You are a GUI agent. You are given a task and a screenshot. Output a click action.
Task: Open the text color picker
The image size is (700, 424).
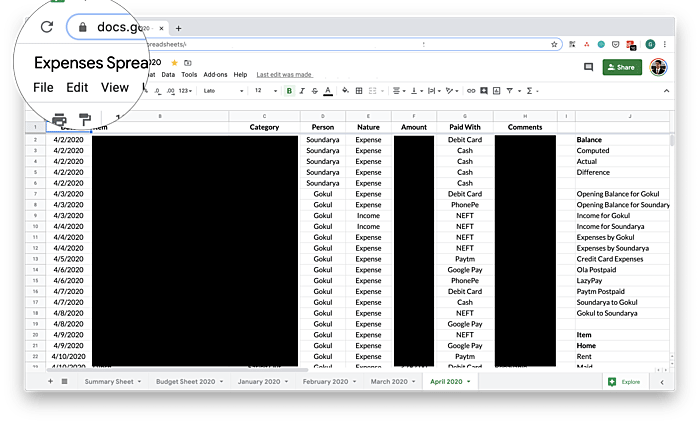[x=328, y=91]
